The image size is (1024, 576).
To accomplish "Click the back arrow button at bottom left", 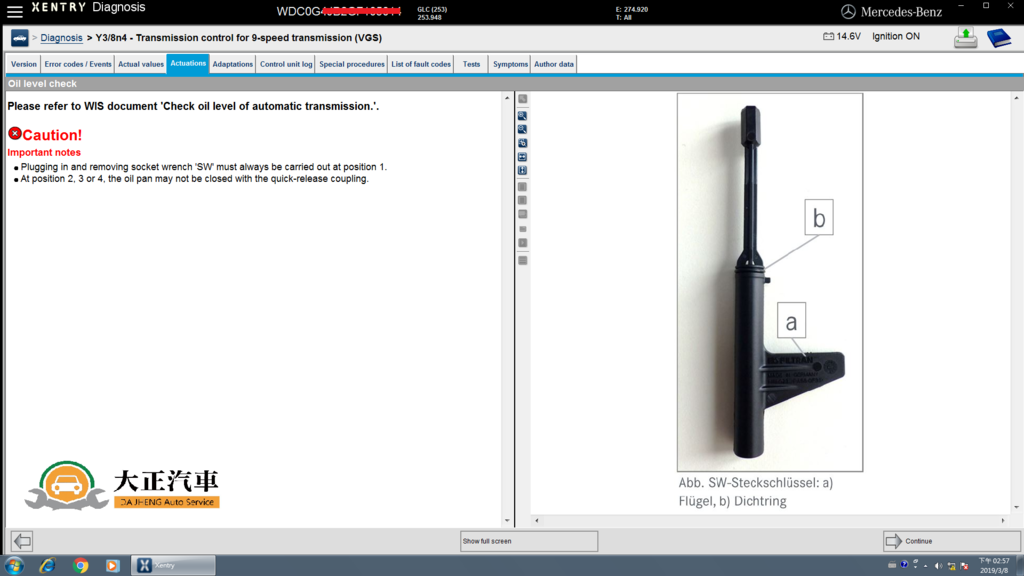I will click(x=22, y=541).
